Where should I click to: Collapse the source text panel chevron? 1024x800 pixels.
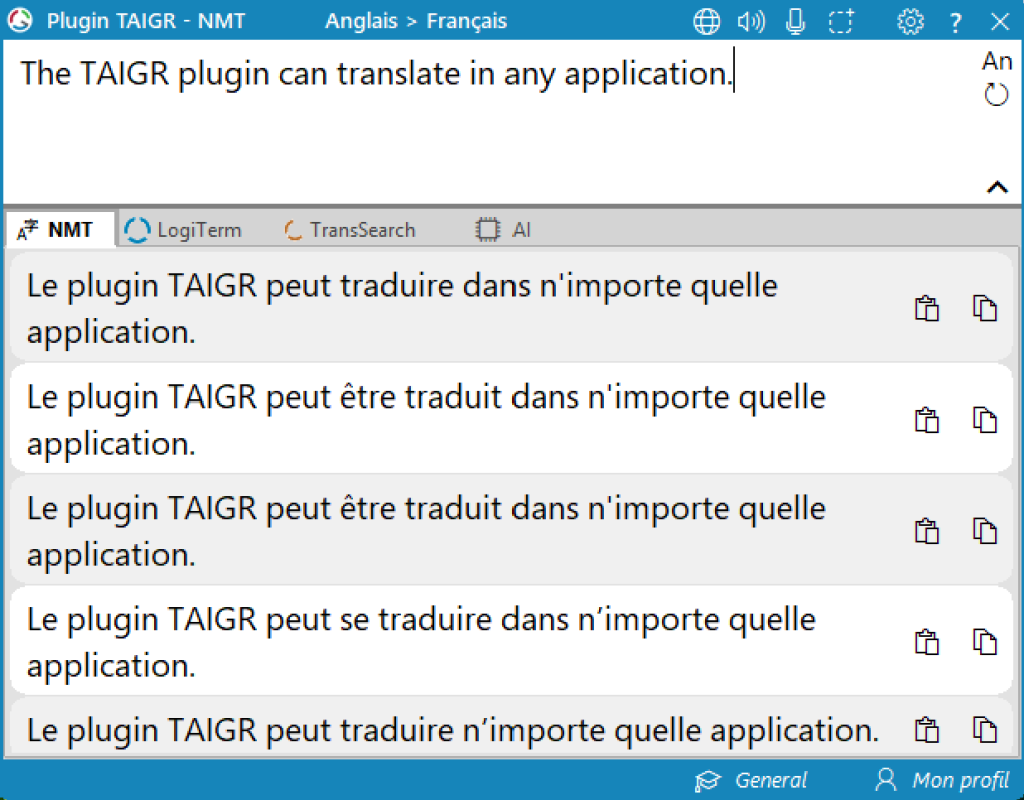coord(997,186)
